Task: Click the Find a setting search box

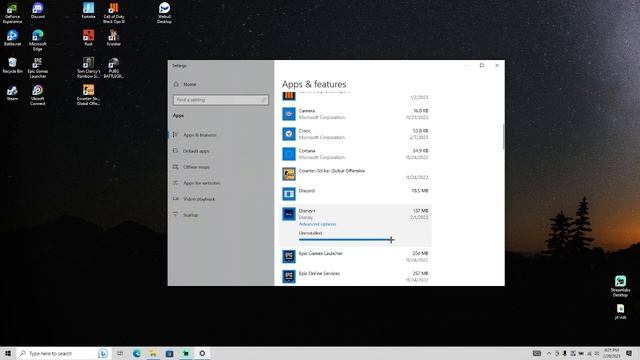Action: pos(220,100)
